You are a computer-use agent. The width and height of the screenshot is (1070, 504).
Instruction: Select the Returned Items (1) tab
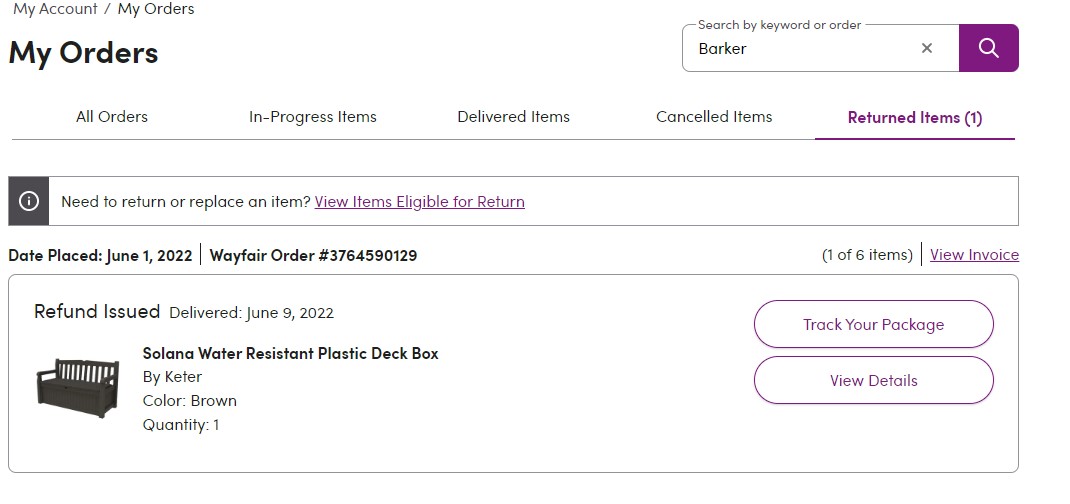point(914,117)
